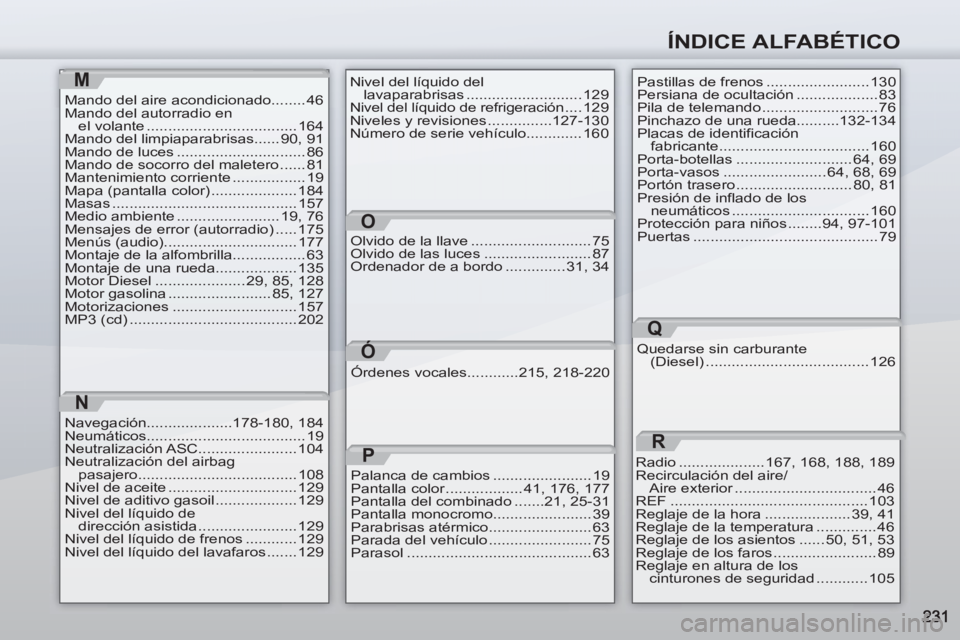Screen dimensions: 960x640
Task: Select entry Neumáticos 19
Action: (x=194, y=436)
